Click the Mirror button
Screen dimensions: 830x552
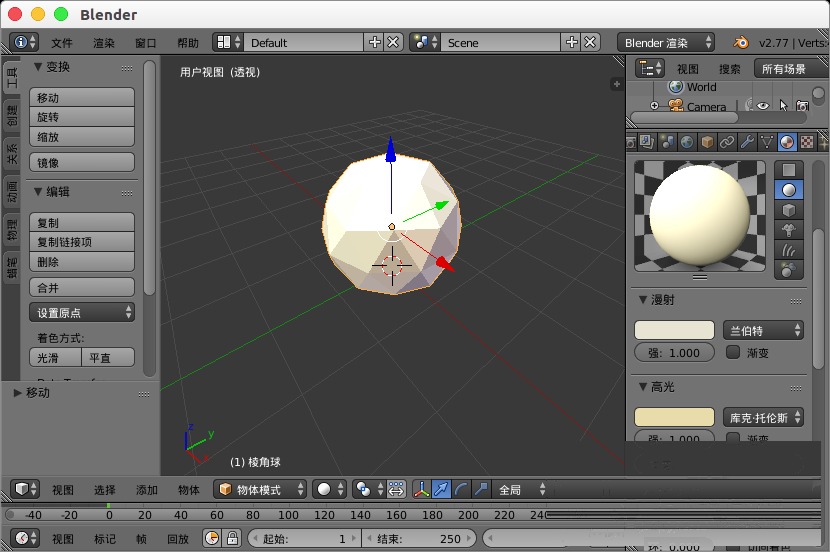pos(82,162)
